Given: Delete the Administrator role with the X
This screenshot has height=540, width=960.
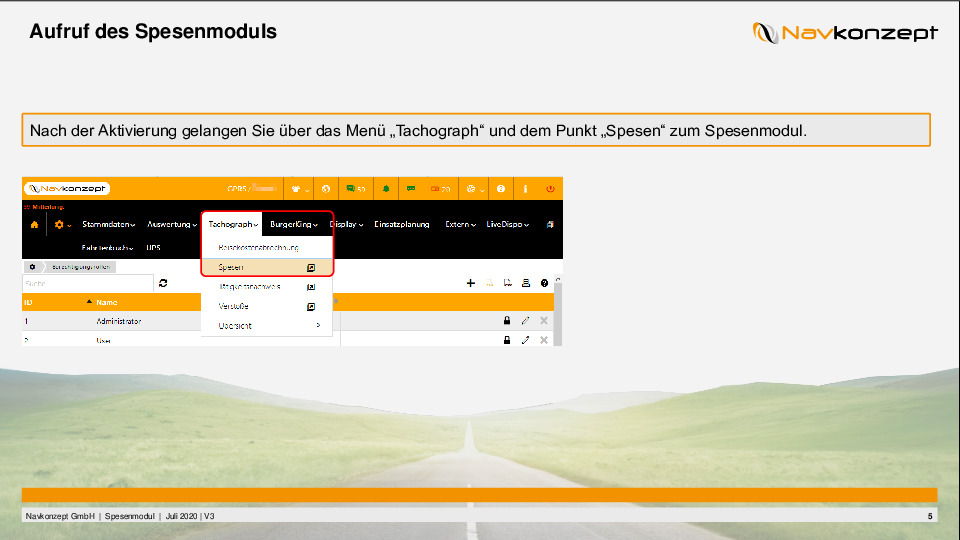Looking at the screenshot, I should (544, 321).
